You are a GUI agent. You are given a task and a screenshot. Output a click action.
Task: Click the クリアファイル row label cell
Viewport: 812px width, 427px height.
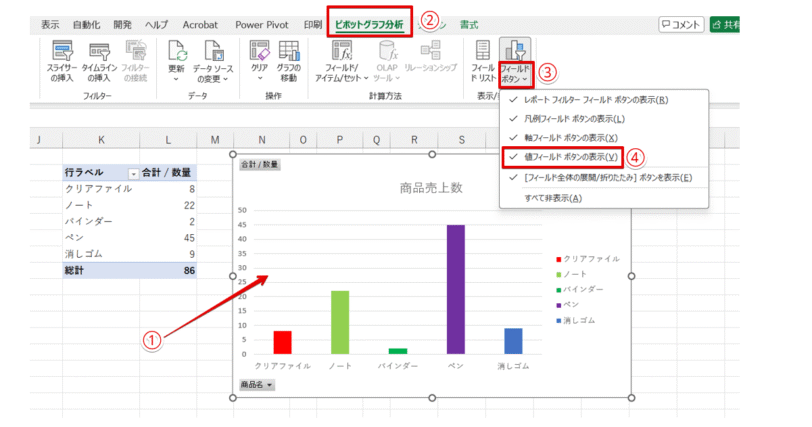pyautogui.click(x=101, y=189)
